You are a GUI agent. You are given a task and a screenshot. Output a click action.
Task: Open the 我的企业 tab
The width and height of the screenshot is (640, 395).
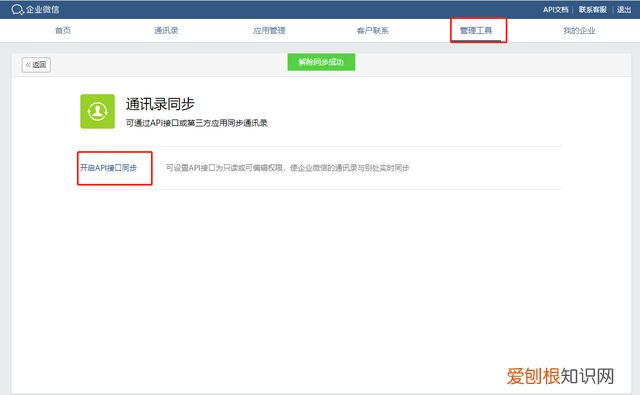click(x=579, y=31)
